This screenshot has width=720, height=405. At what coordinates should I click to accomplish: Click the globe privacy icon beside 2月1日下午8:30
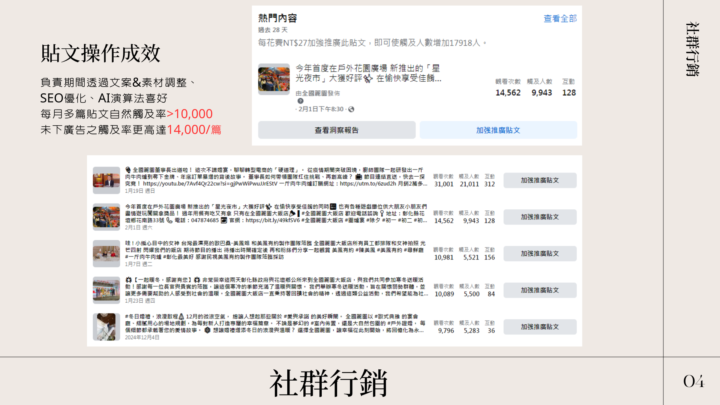(x=349, y=109)
